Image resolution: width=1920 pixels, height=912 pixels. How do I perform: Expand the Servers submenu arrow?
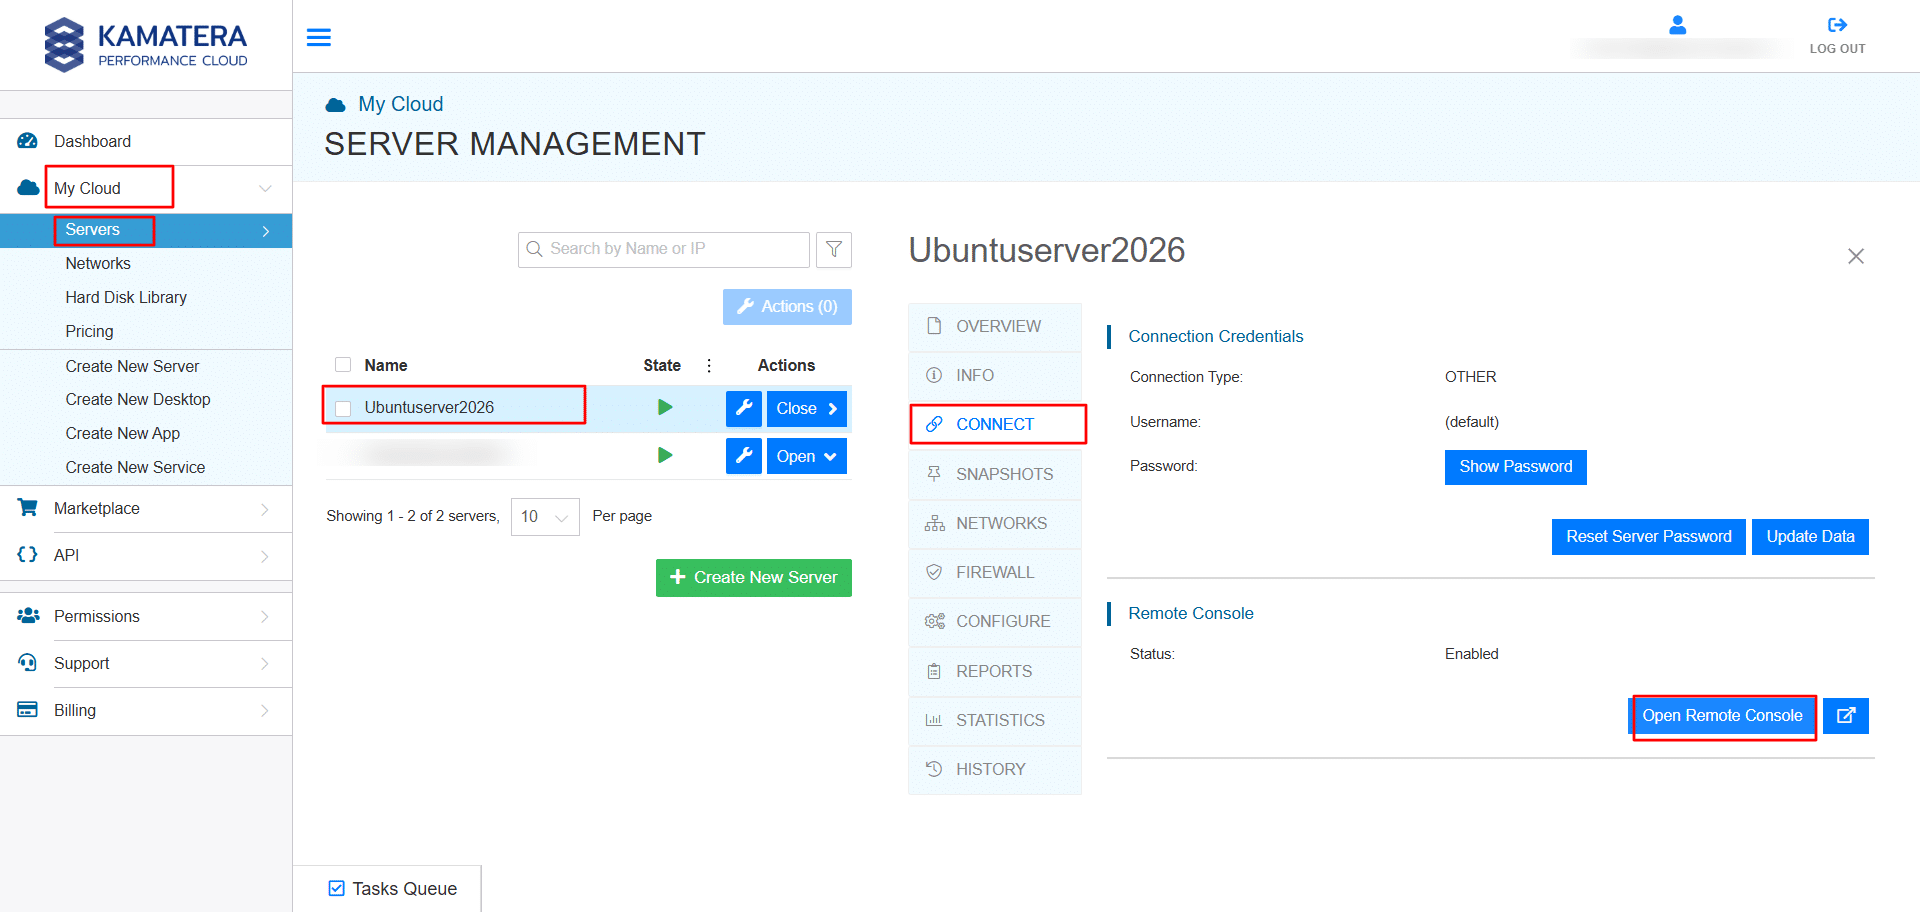[266, 231]
